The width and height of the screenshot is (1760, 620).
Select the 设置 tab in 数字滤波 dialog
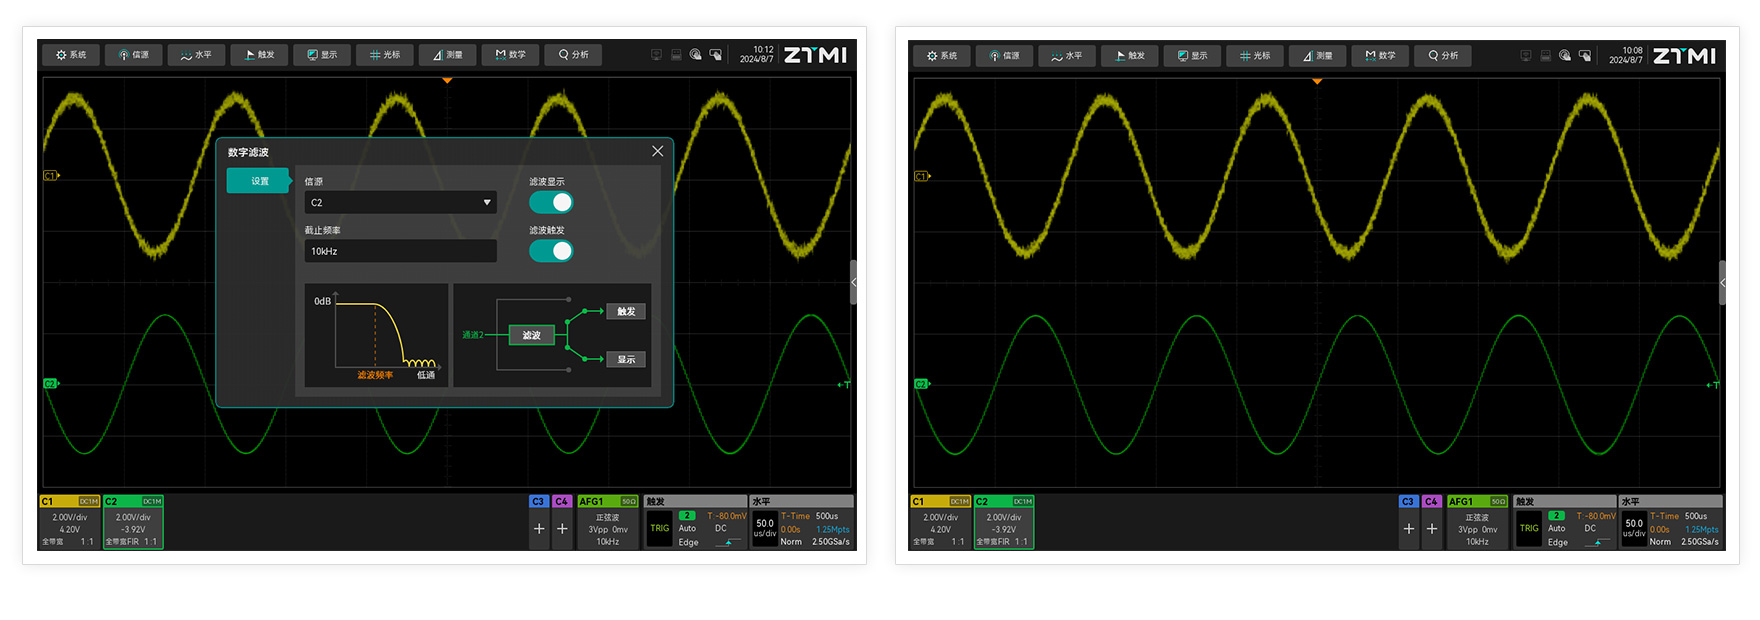[x=259, y=181]
